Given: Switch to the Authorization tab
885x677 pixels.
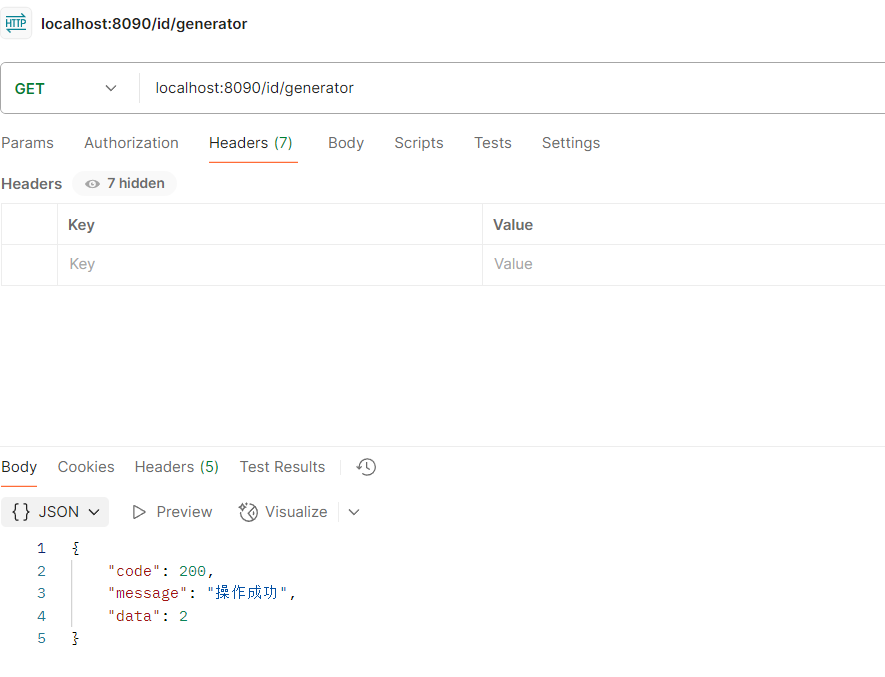Looking at the screenshot, I should tap(131, 143).
